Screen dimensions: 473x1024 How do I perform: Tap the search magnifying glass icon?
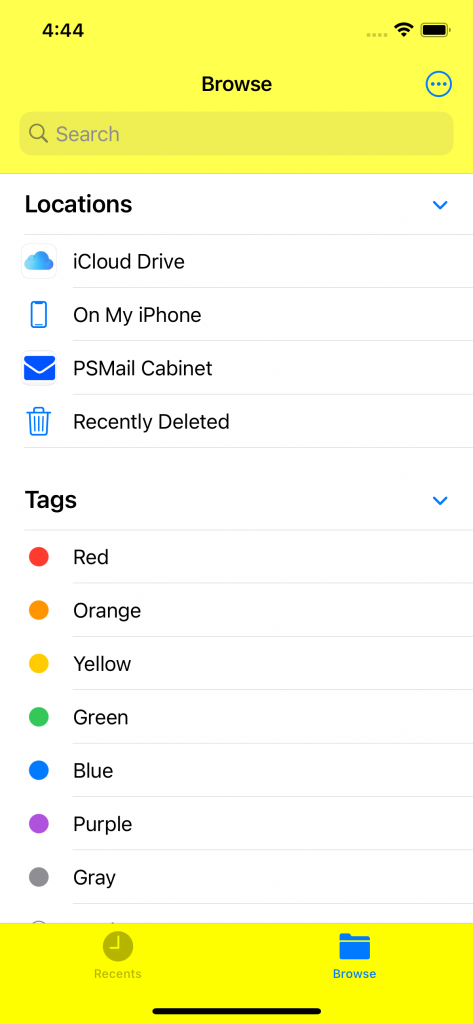39,133
